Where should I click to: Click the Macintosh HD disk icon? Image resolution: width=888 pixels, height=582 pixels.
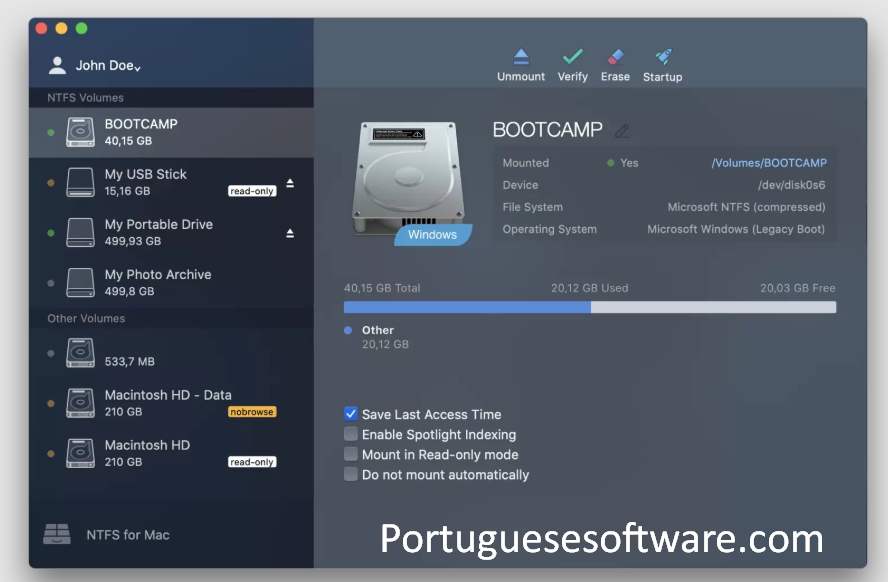pyautogui.click(x=80, y=453)
